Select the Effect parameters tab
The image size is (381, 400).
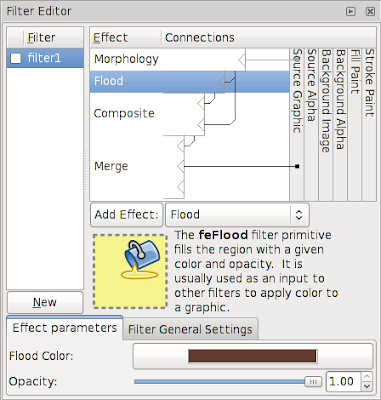tap(65, 328)
